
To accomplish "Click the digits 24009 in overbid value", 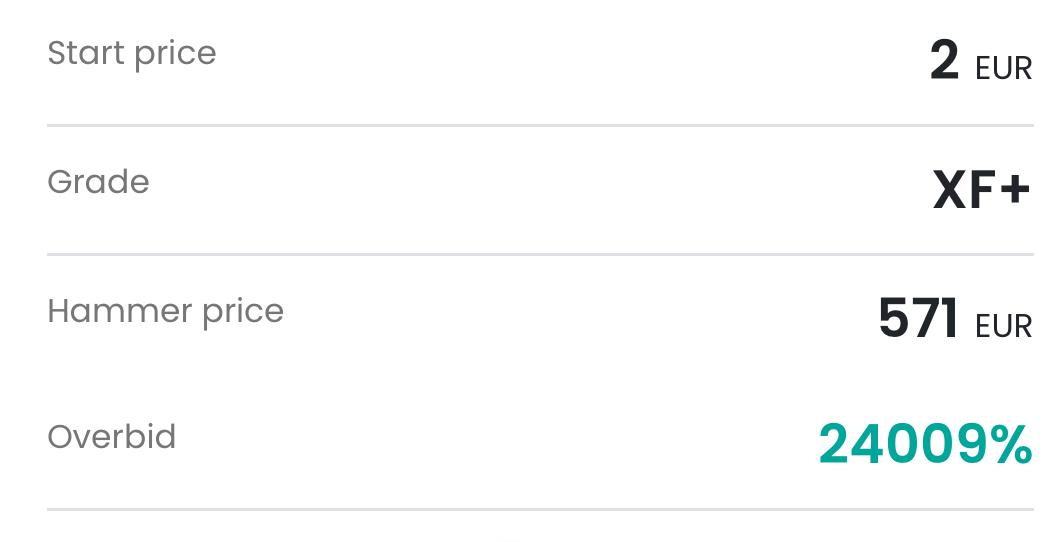I will point(904,445).
